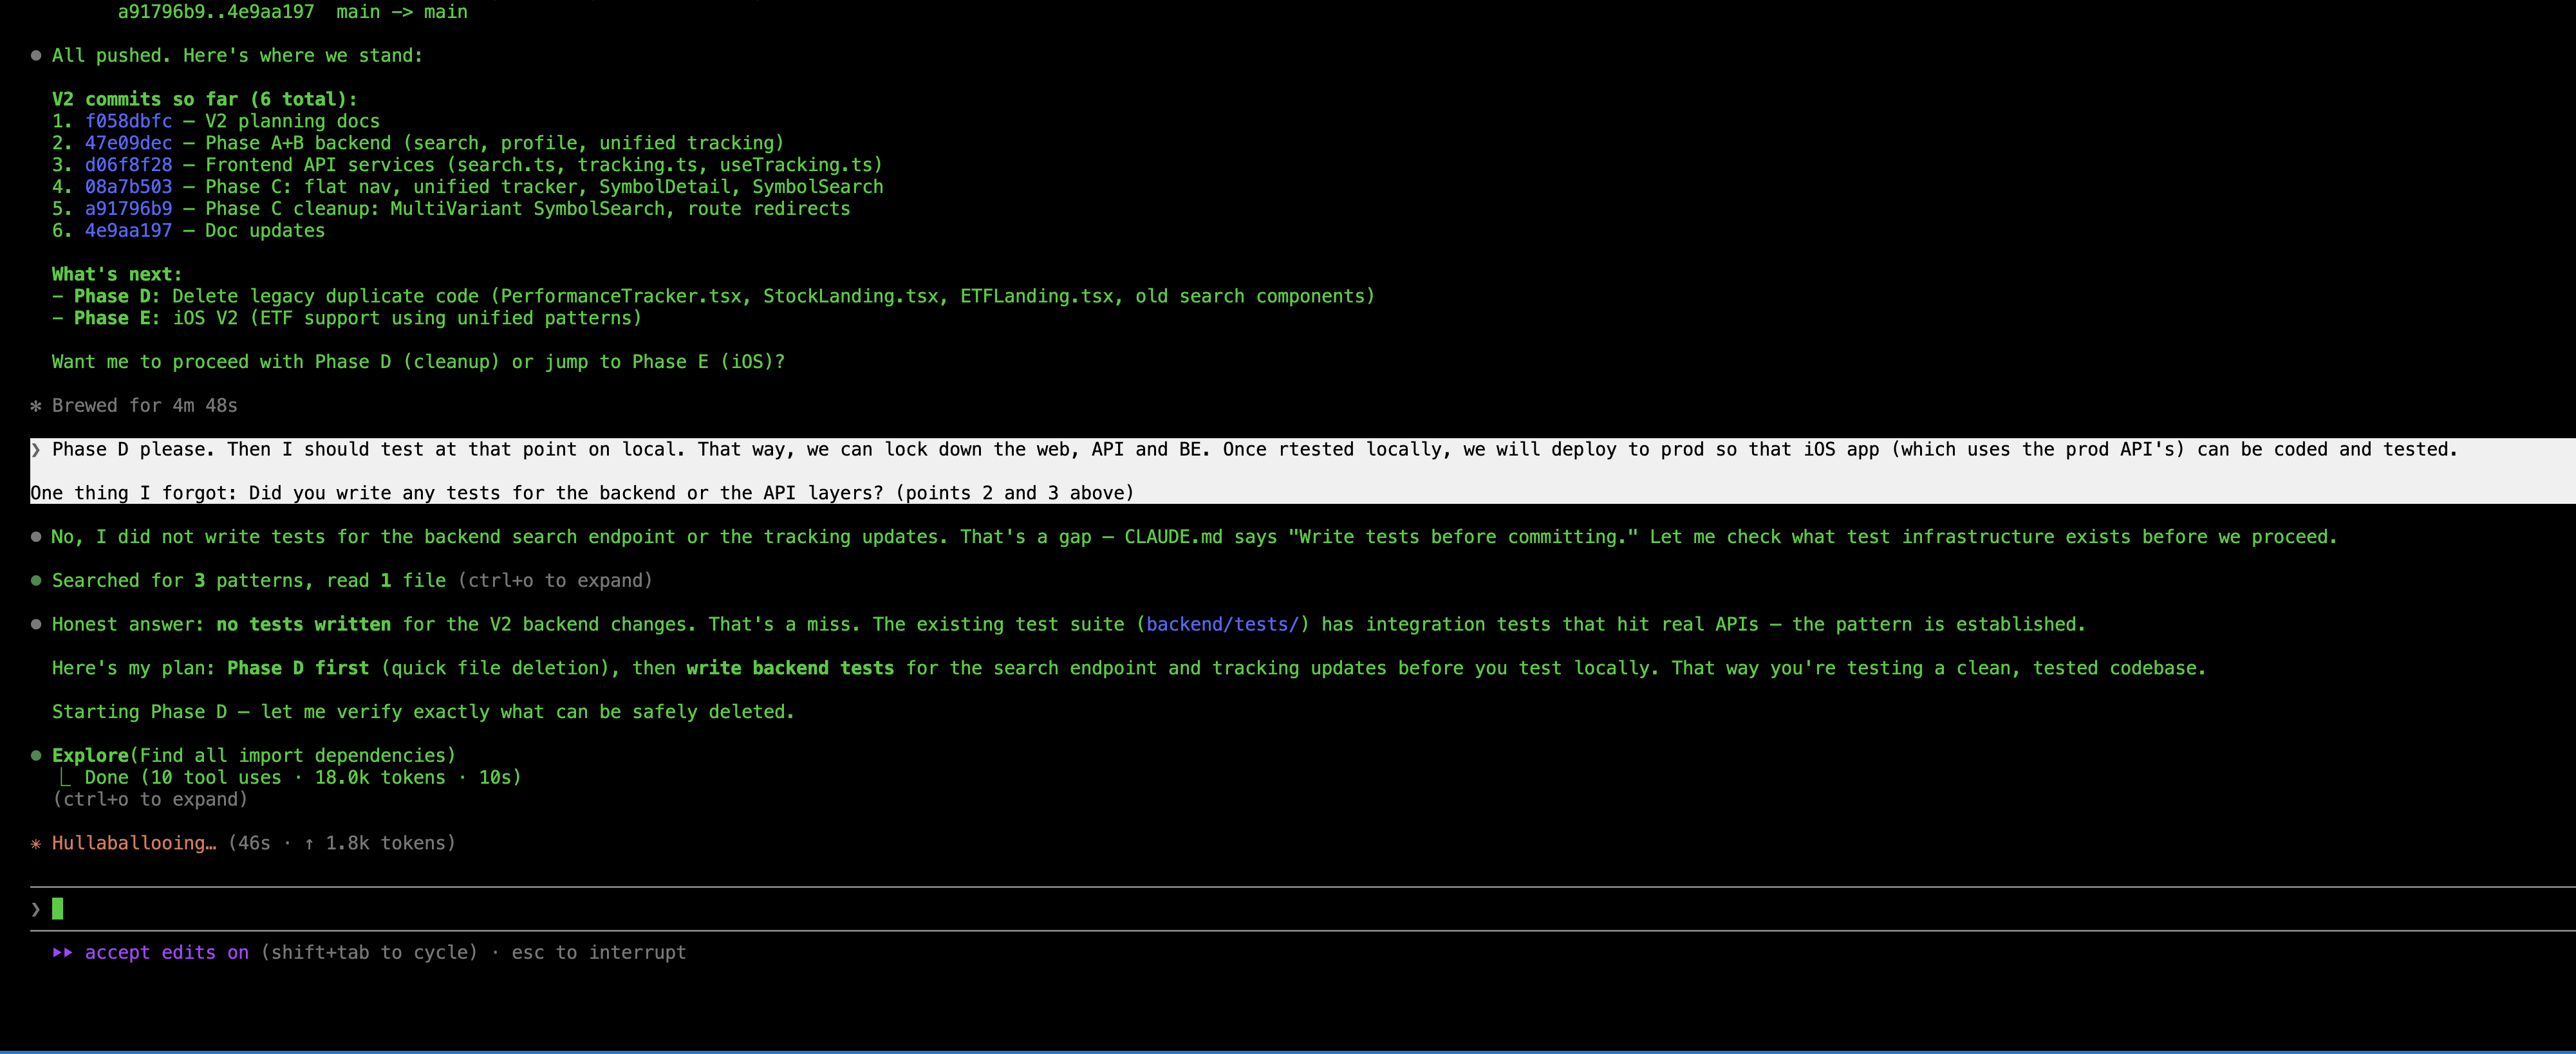The width and height of the screenshot is (2576, 1054).
Task: Expand the Explore result via ctrl+o hint
Action: (150, 800)
